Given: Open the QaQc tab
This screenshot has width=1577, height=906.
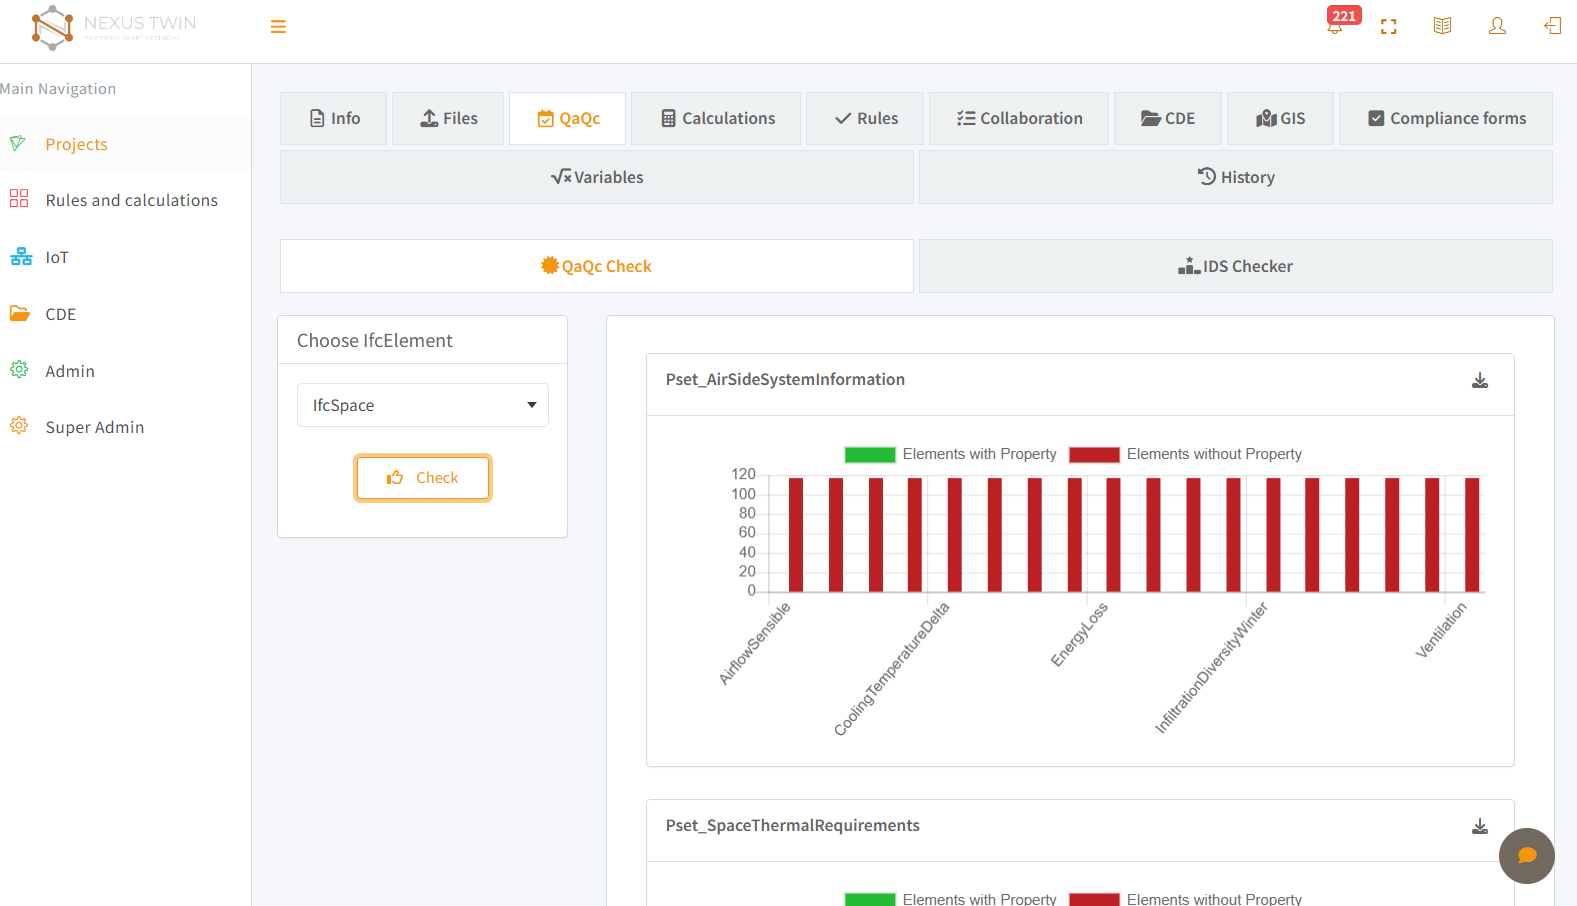Looking at the screenshot, I should [x=568, y=119].
